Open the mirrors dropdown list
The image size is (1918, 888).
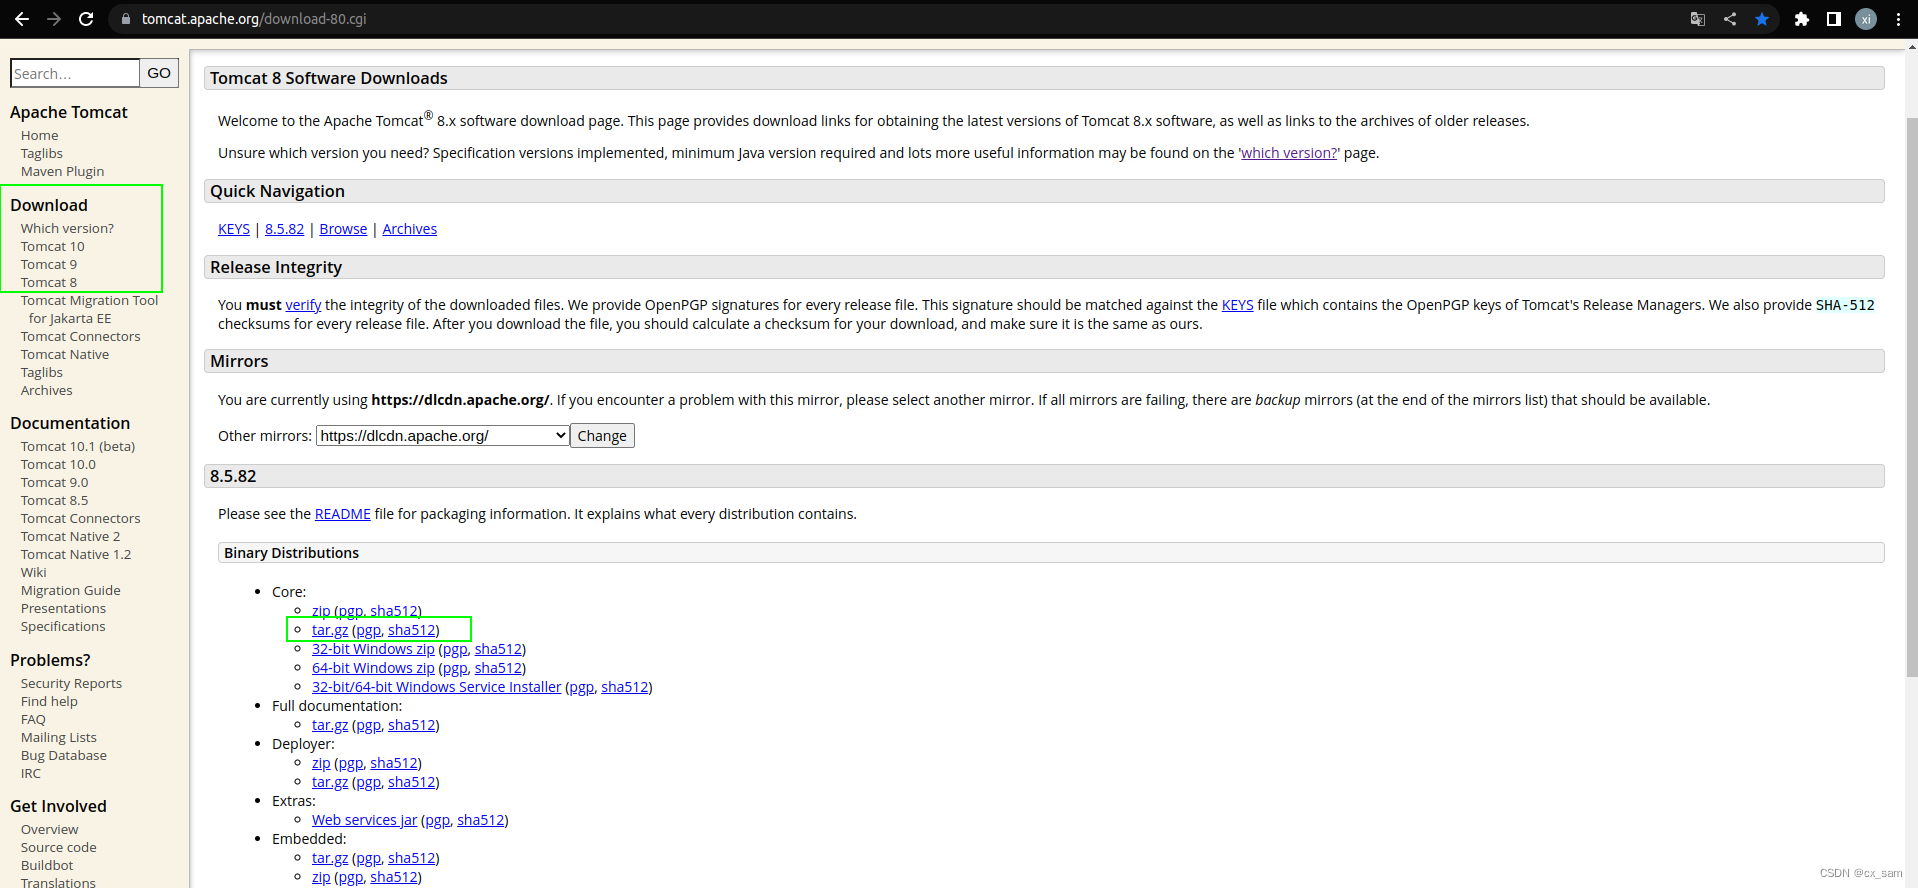click(x=443, y=436)
